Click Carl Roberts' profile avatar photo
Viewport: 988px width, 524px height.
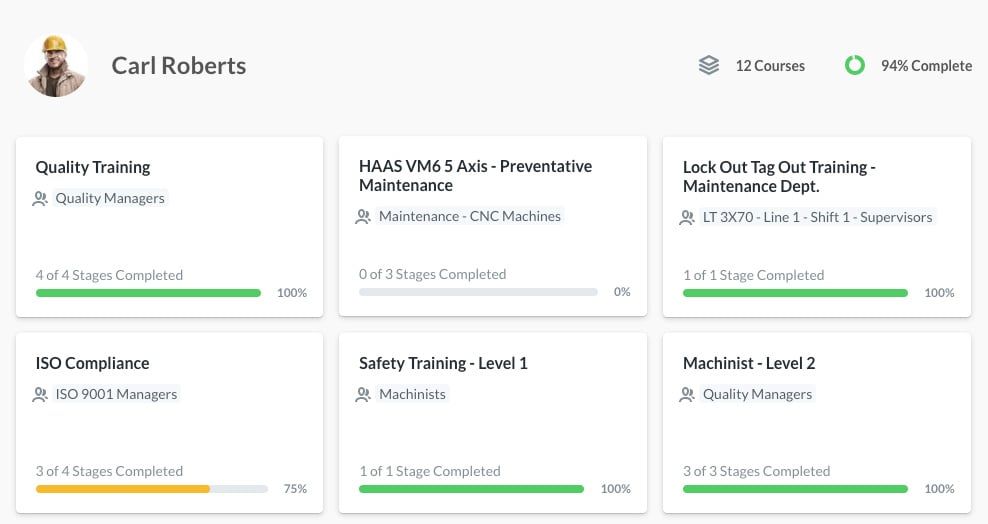56,65
